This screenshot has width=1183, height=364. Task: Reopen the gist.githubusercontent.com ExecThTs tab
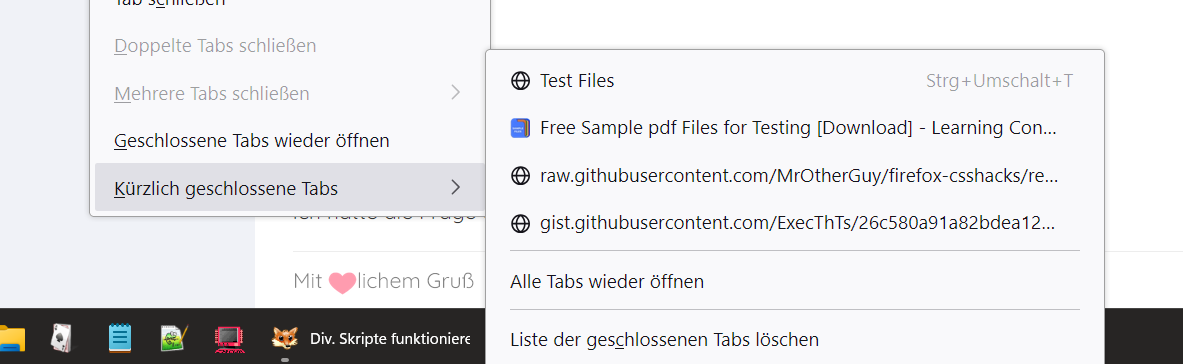[795, 224]
